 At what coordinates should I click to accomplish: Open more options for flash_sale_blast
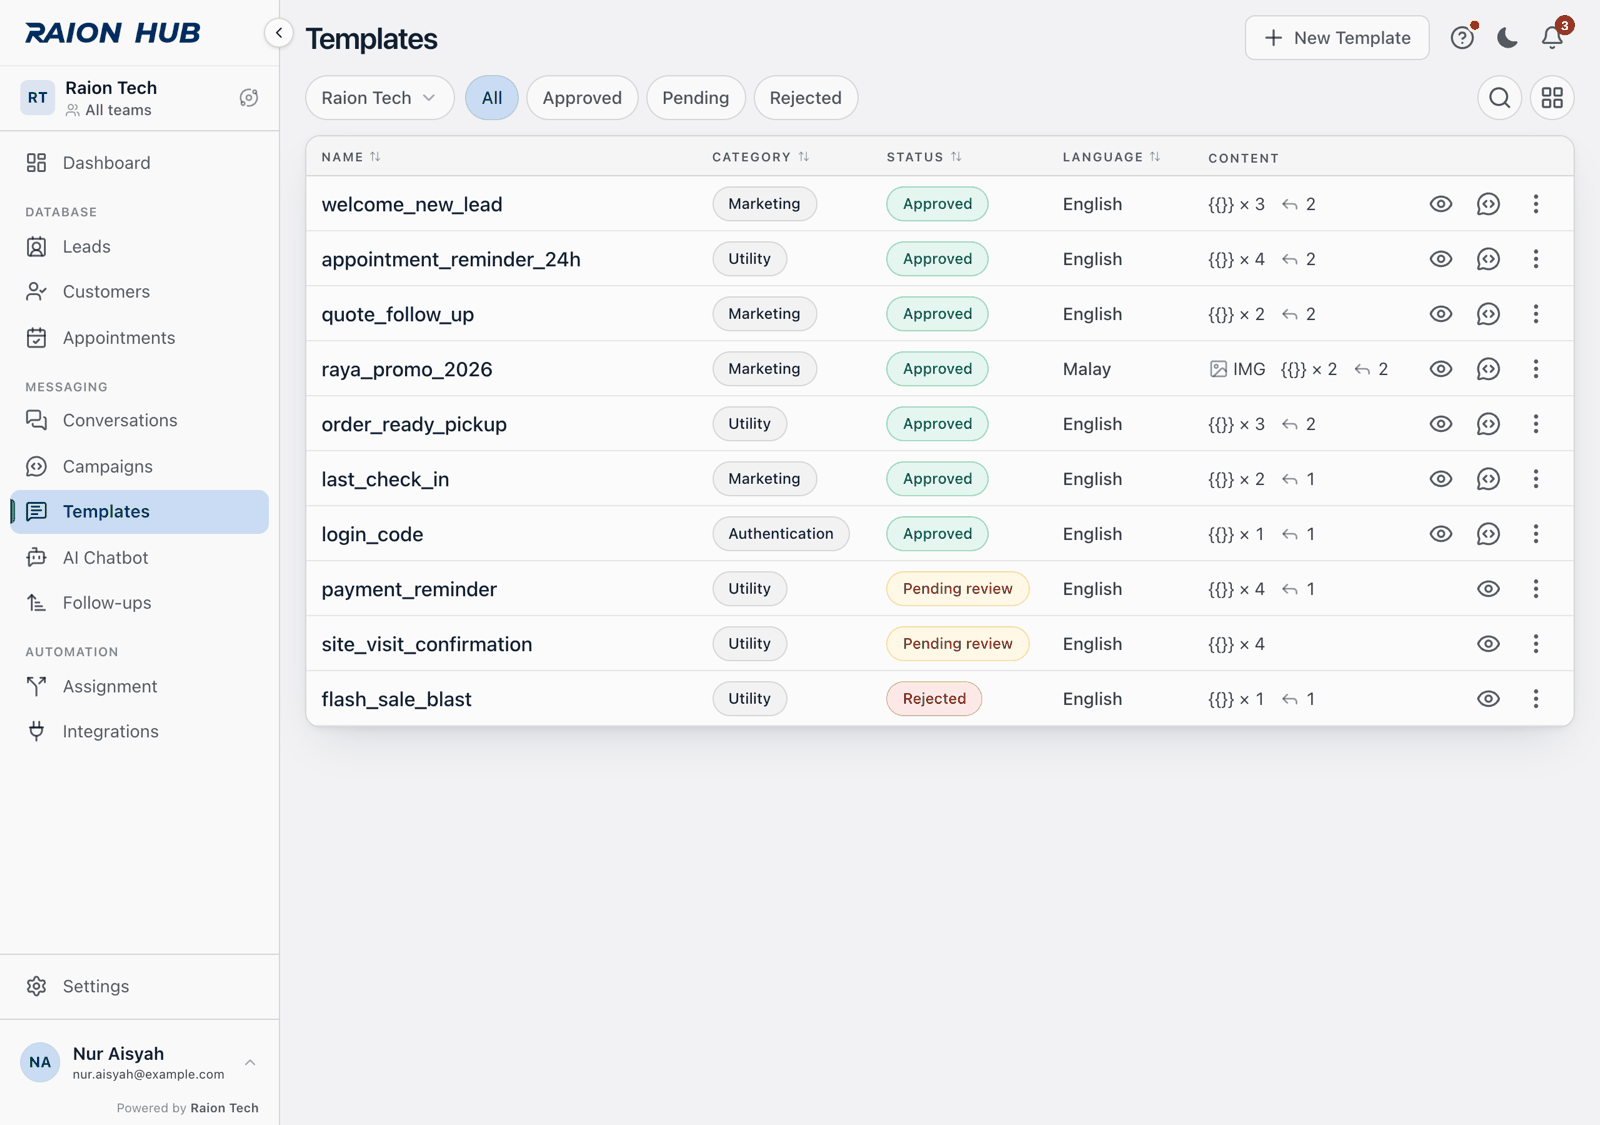1536,699
